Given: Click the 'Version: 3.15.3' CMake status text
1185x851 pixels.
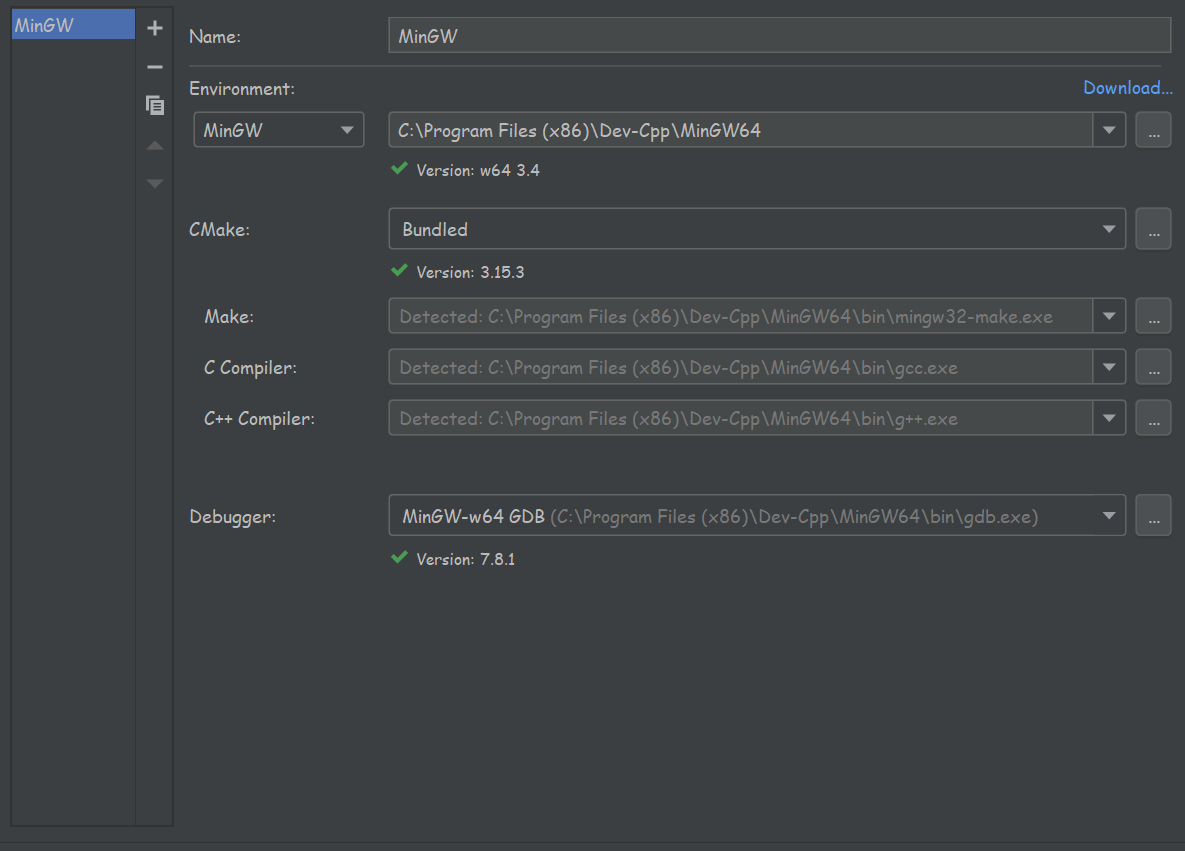Looking at the screenshot, I should click(470, 272).
